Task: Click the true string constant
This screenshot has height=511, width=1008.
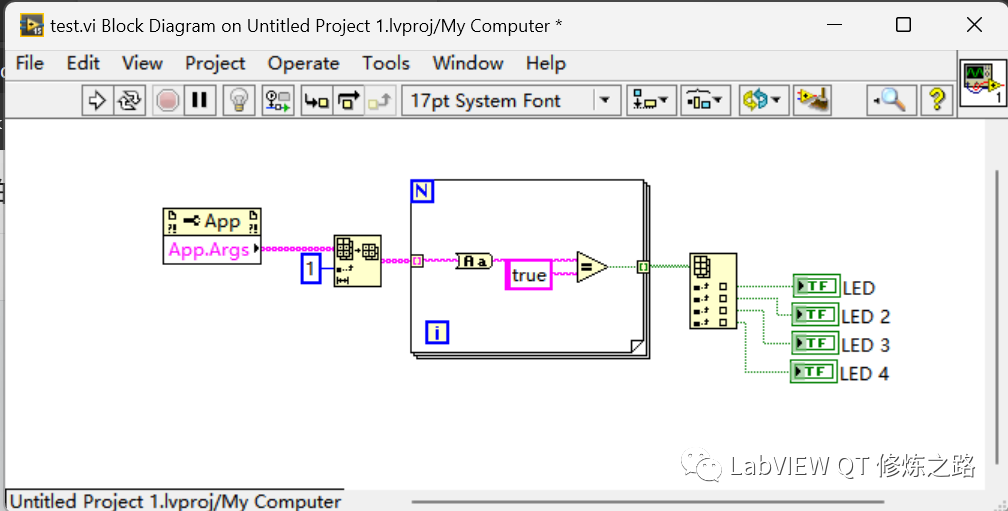Action: [x=528, y=274]
